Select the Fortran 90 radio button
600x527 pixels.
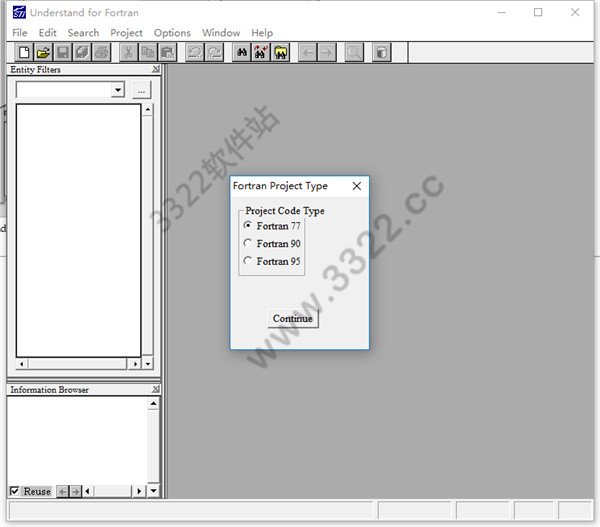248,243
